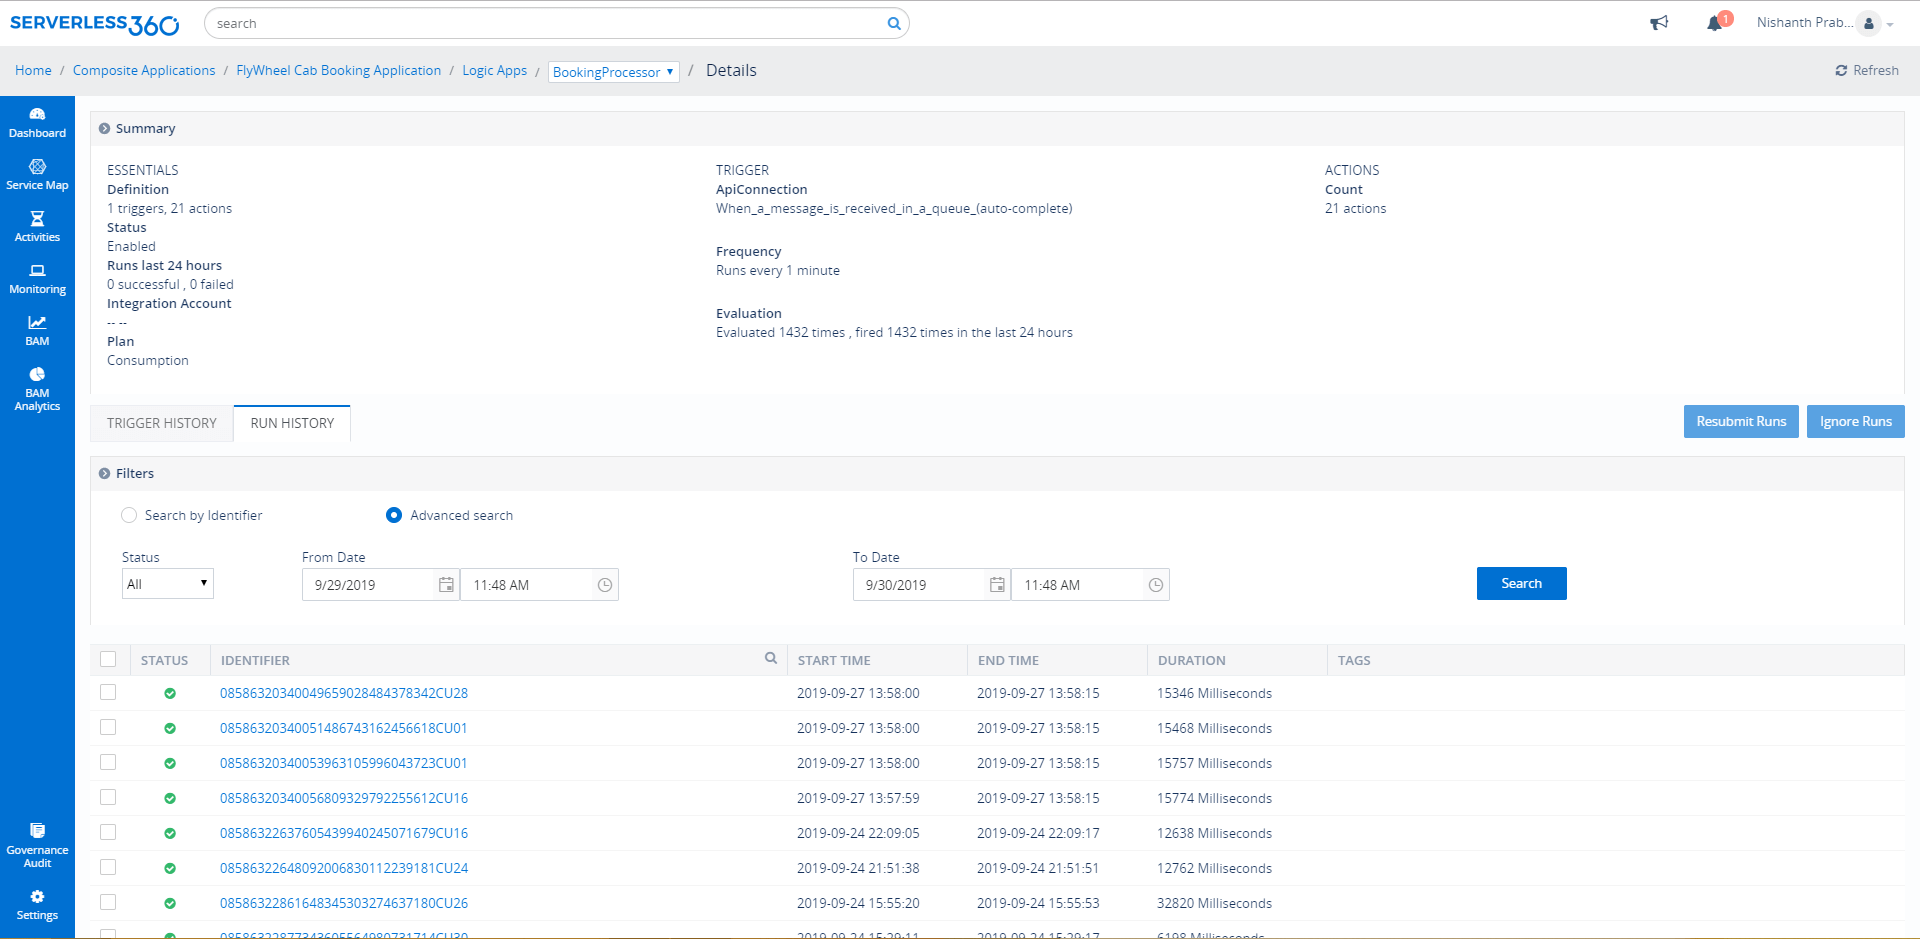Image resolution: width=1920 pixels, height=939 pixels.
Task: Open the Dashboard sidebar item
Action: click(37, 123)
